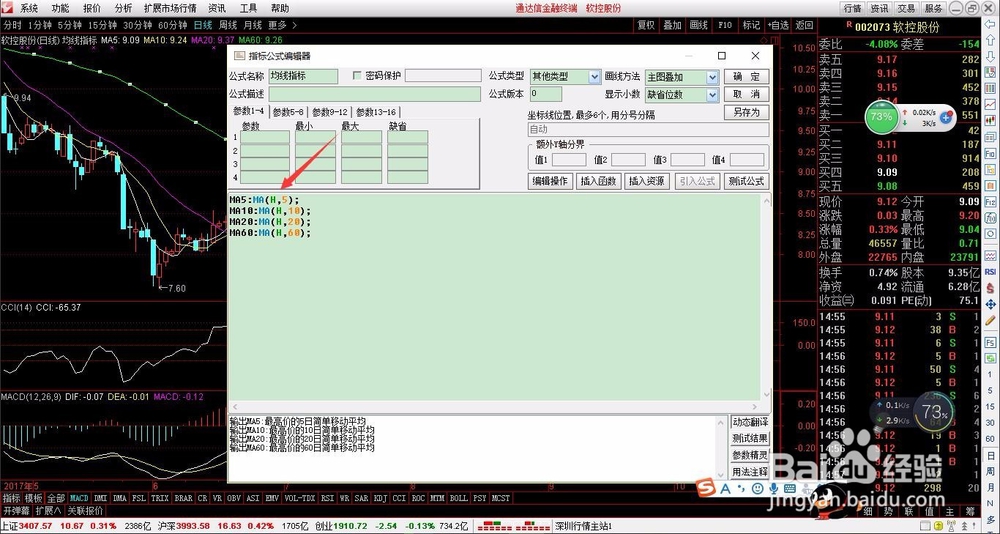This screenshot has height=534, width=1000.
Task: Switch to the 参数9-12 tab
Action: click(330, 112)
